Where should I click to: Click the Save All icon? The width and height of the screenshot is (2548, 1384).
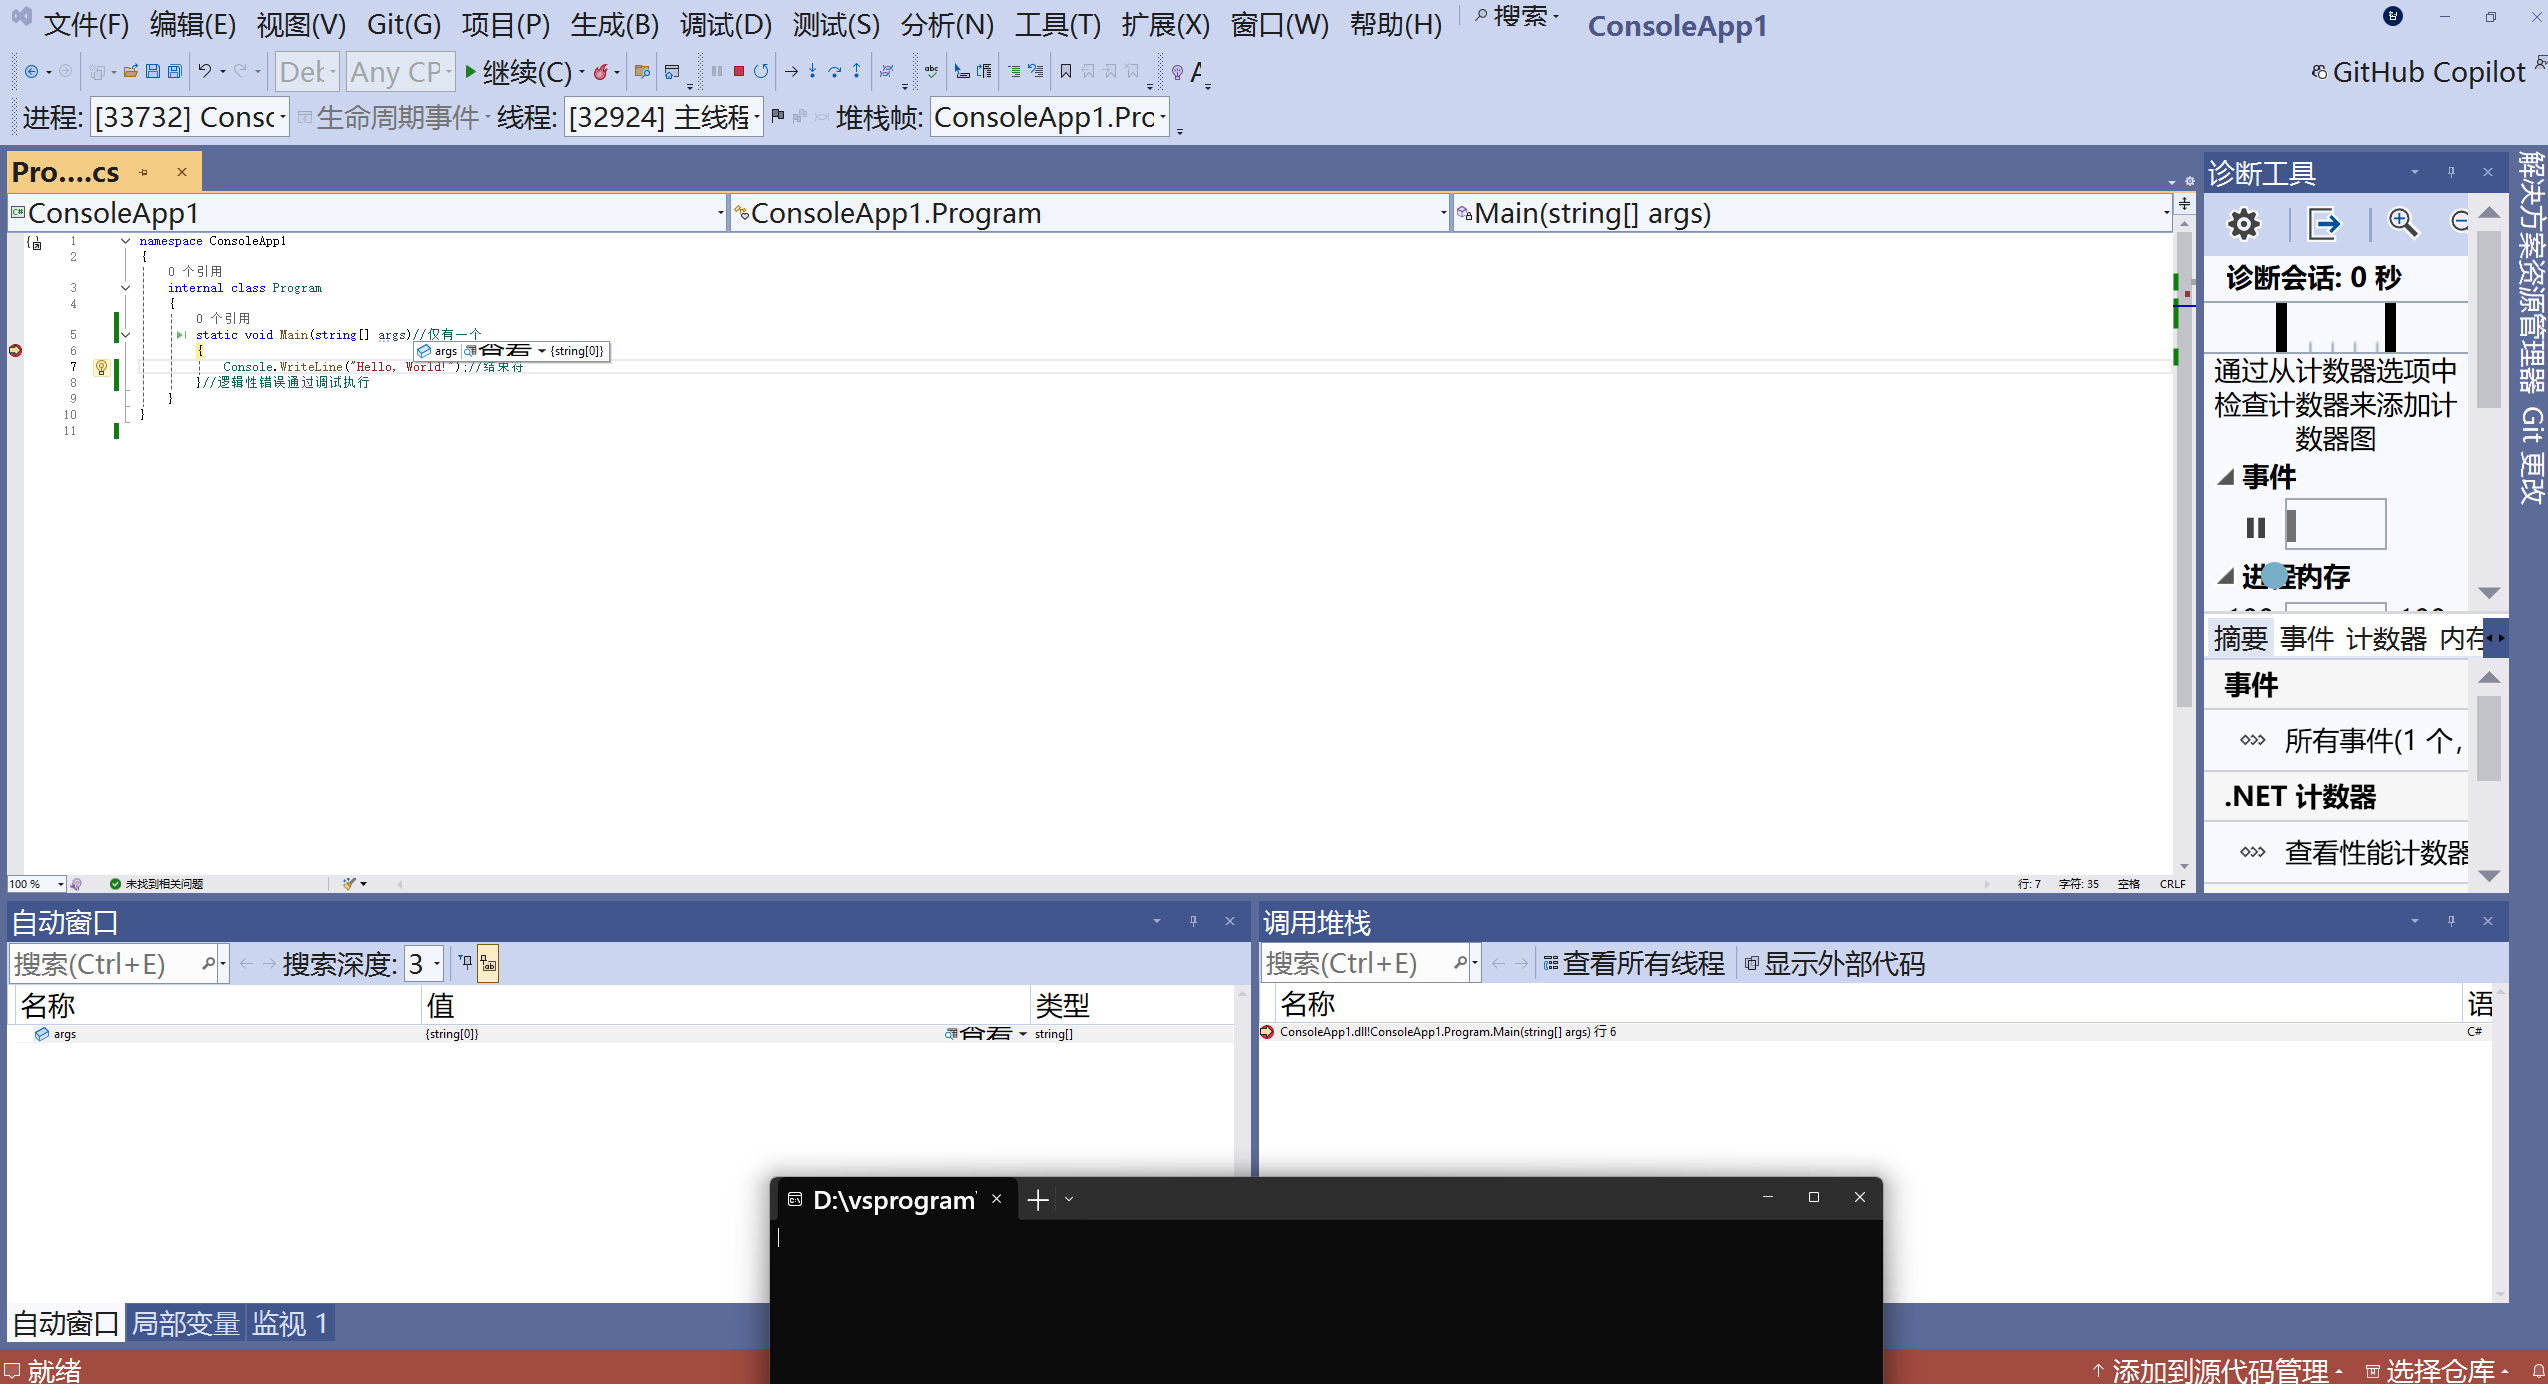pyautogui.click(x=174, y=71)
